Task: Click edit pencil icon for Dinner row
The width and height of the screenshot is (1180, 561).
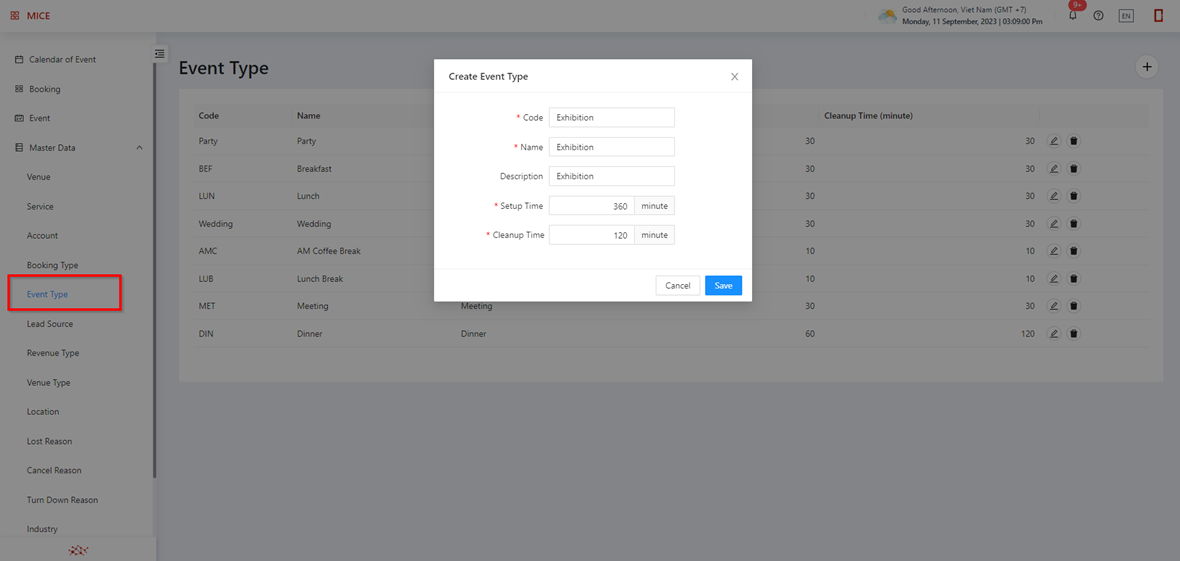Action: coord(1054,334)
